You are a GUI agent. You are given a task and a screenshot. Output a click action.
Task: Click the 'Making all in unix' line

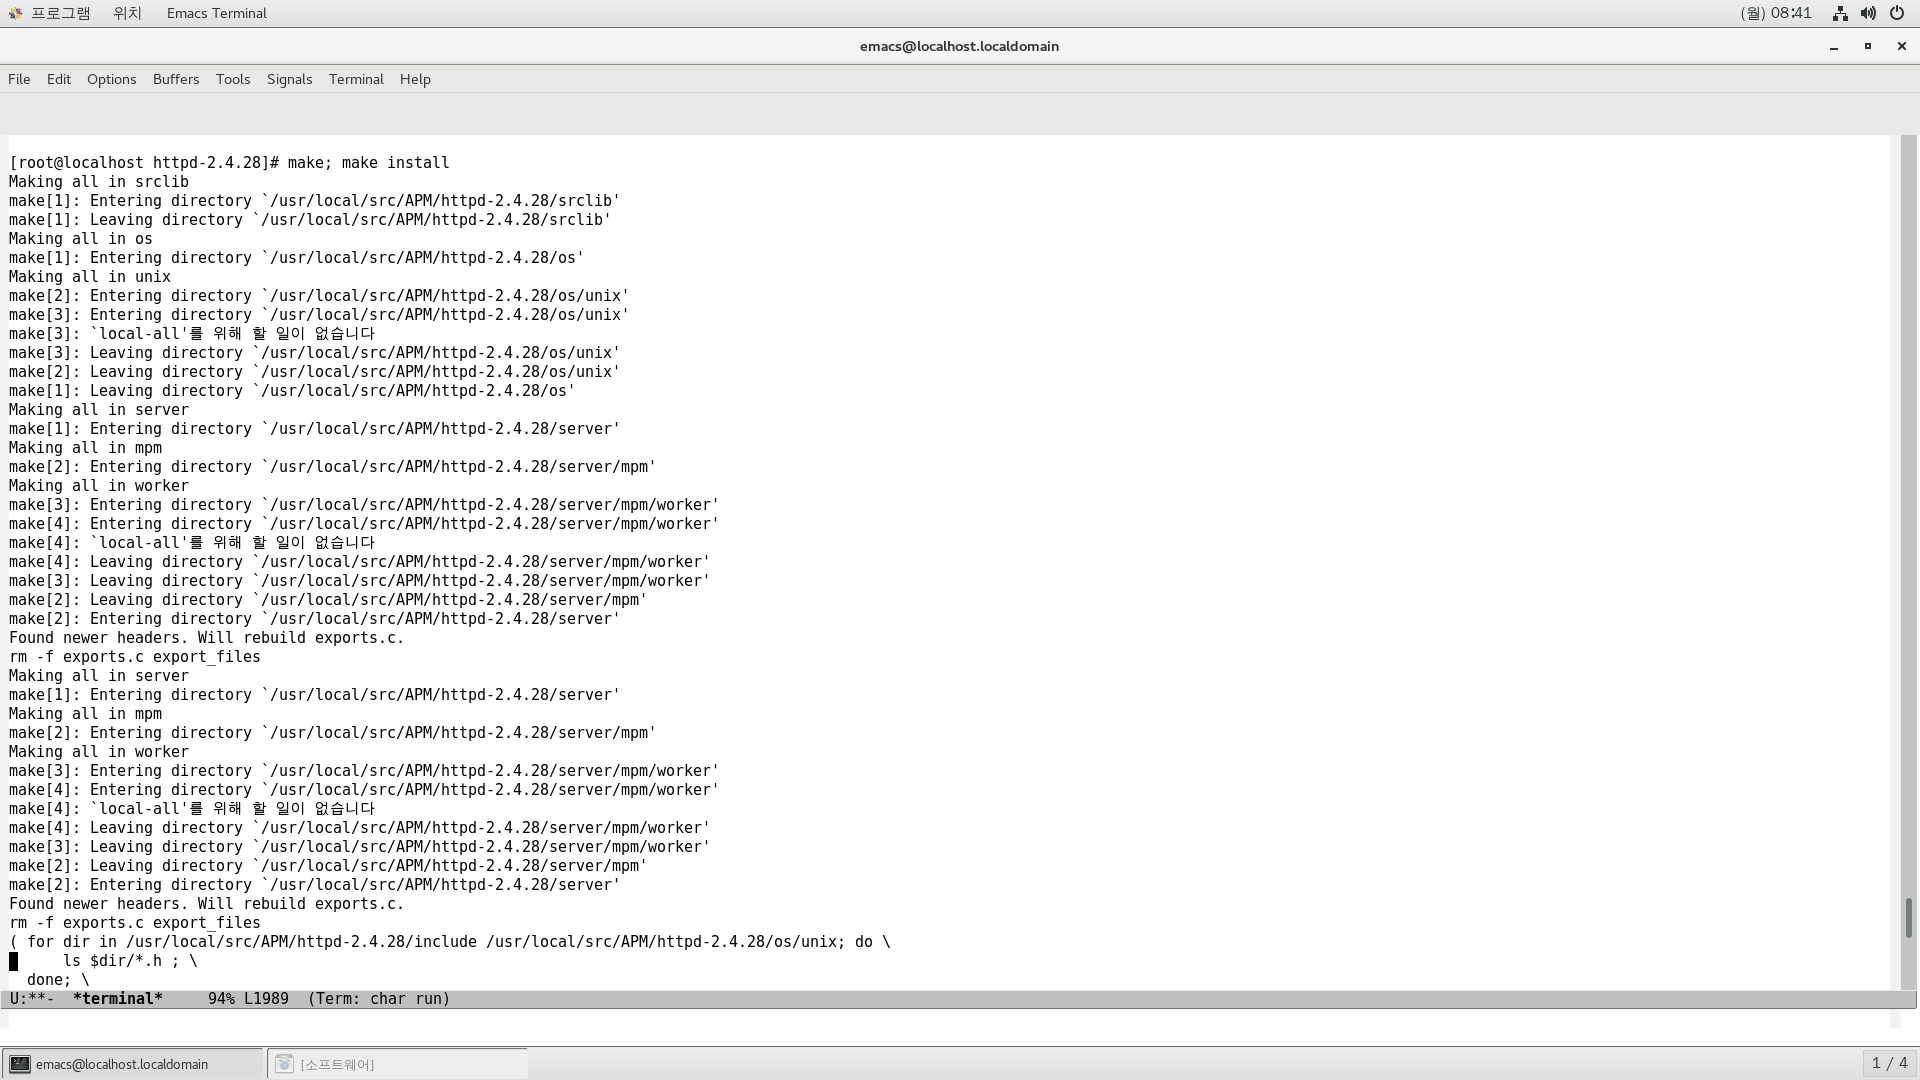[x=90, y=277]
